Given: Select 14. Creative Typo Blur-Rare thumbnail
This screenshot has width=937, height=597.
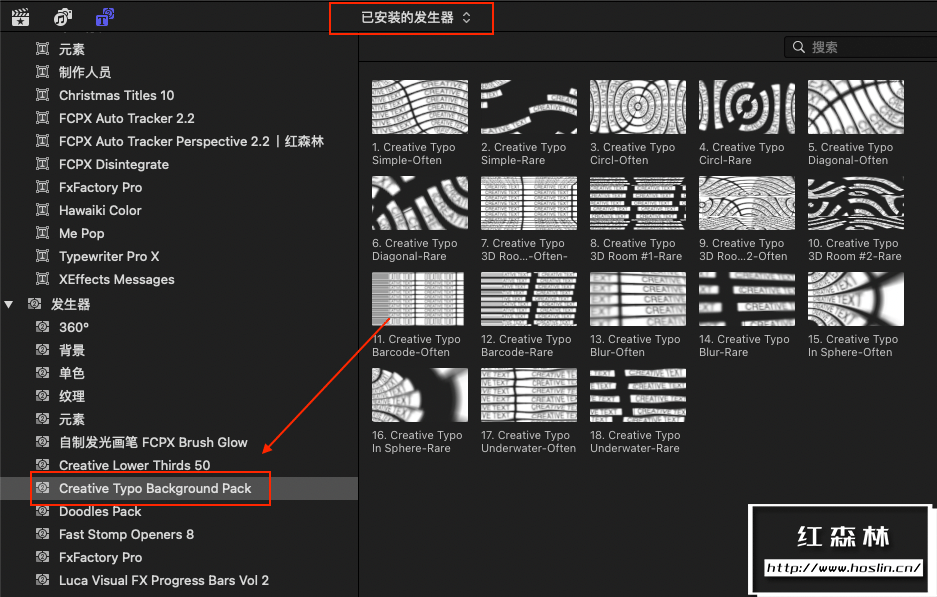Looking at the screenshot, I should tap(747, 299).
